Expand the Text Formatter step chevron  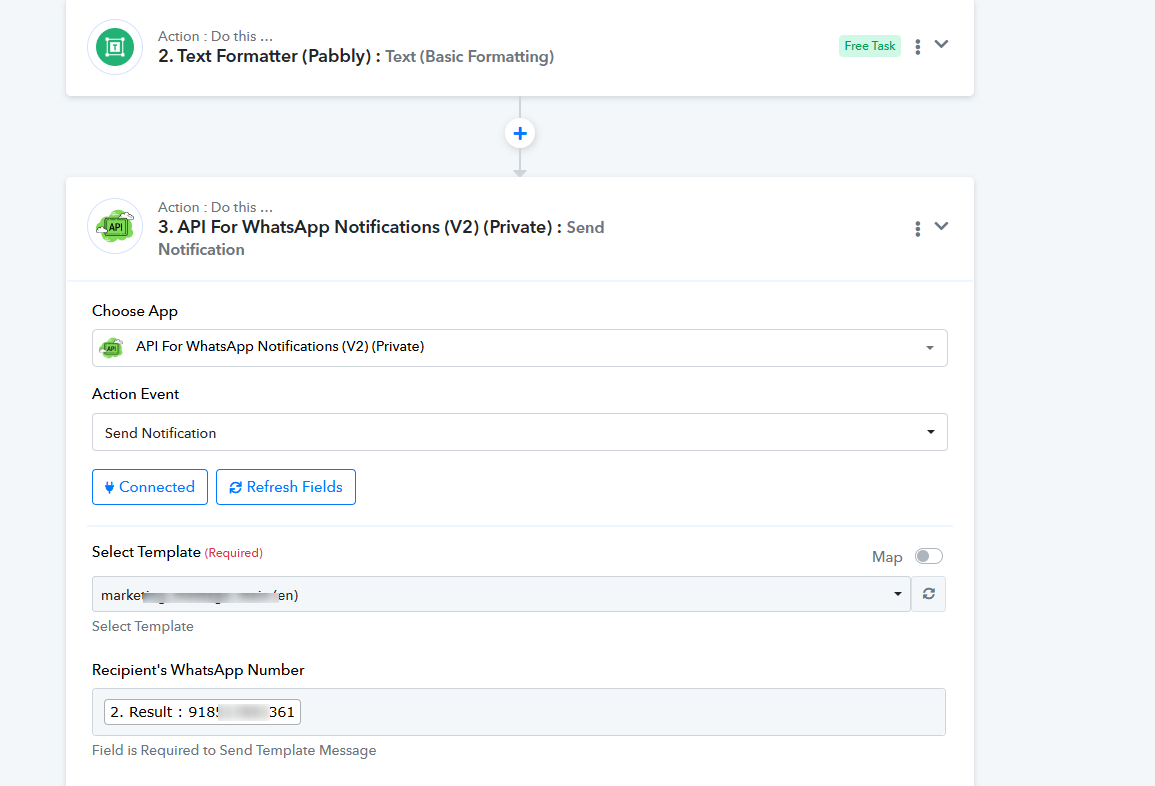point(941,44)
